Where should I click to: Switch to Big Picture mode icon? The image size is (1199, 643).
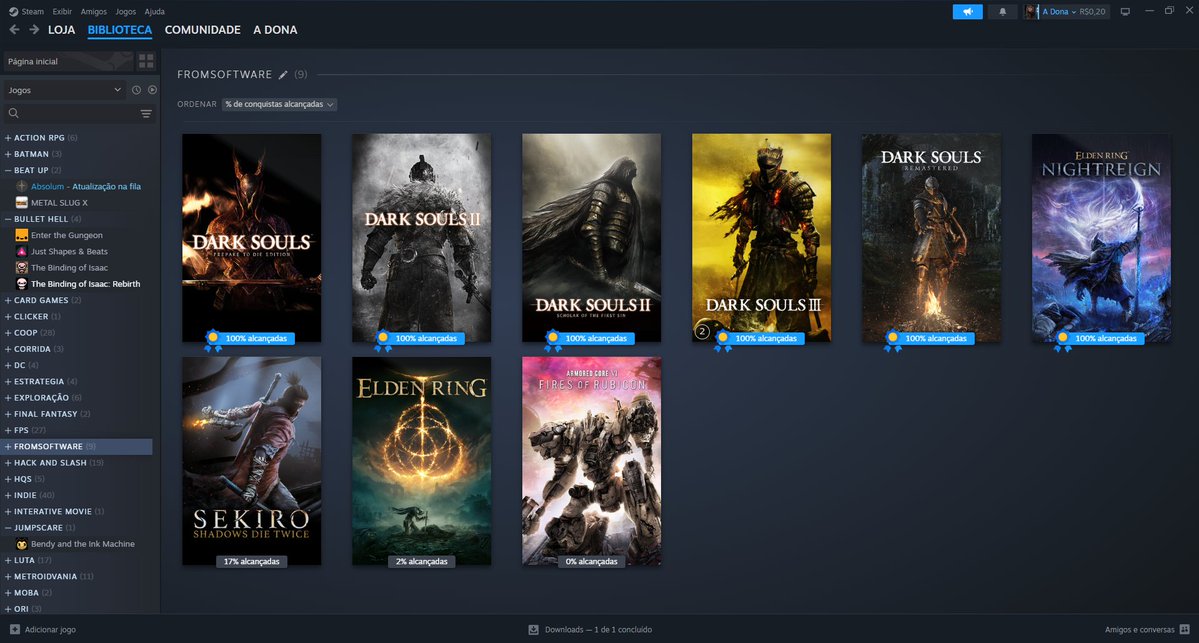tap(1125, 11)
